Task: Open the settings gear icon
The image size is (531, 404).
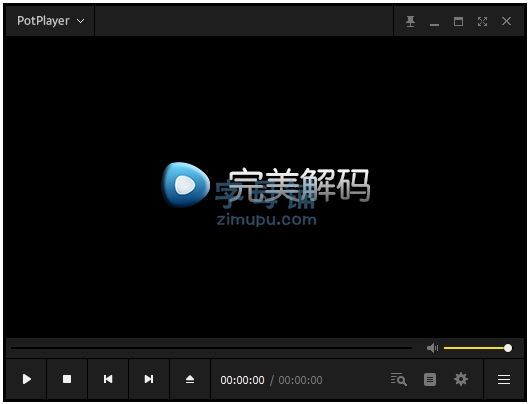Action: (x=461, y=379)
